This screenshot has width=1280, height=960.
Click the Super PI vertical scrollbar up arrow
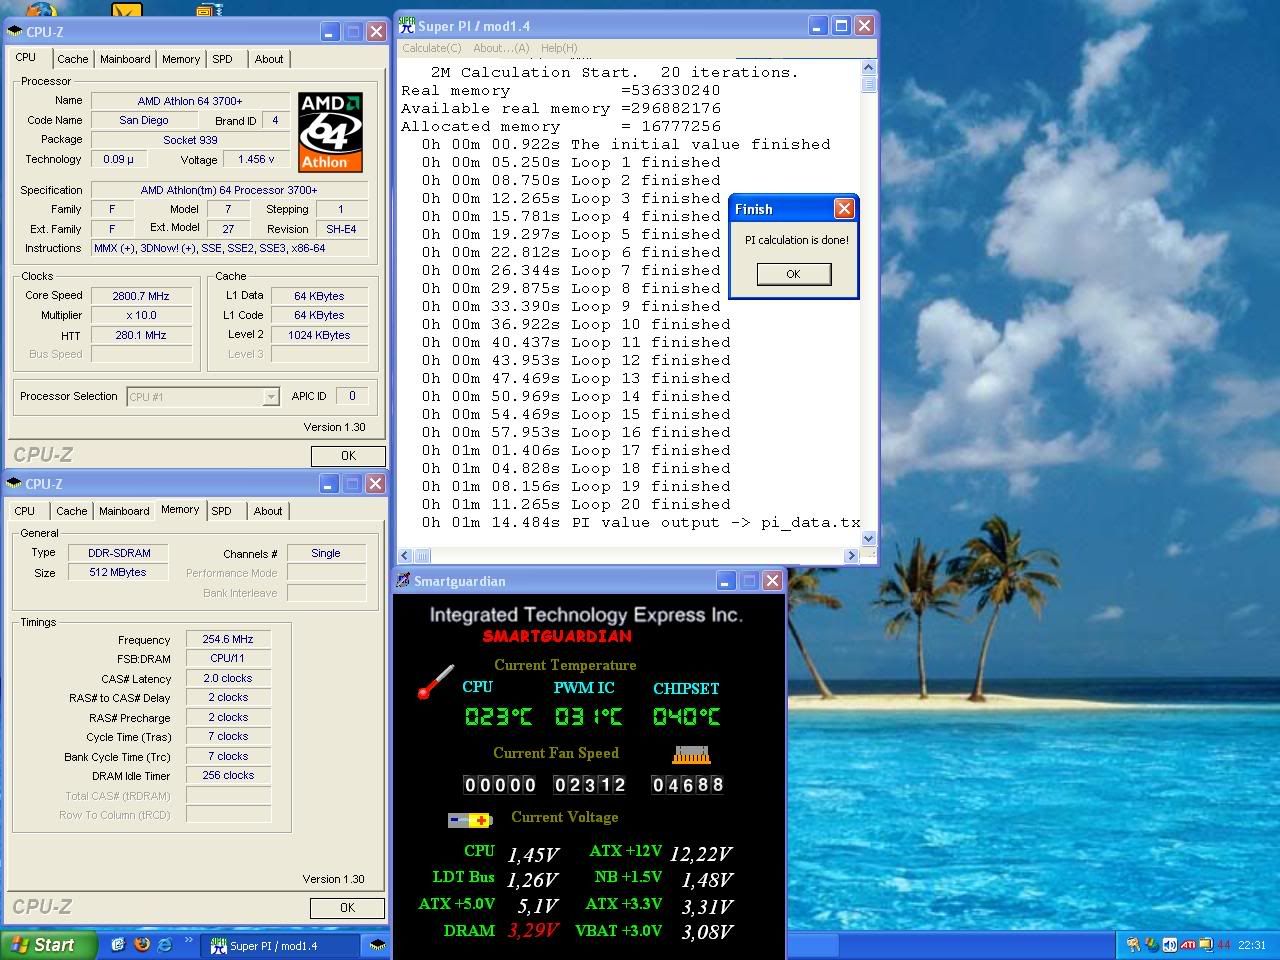click(868, 68)
